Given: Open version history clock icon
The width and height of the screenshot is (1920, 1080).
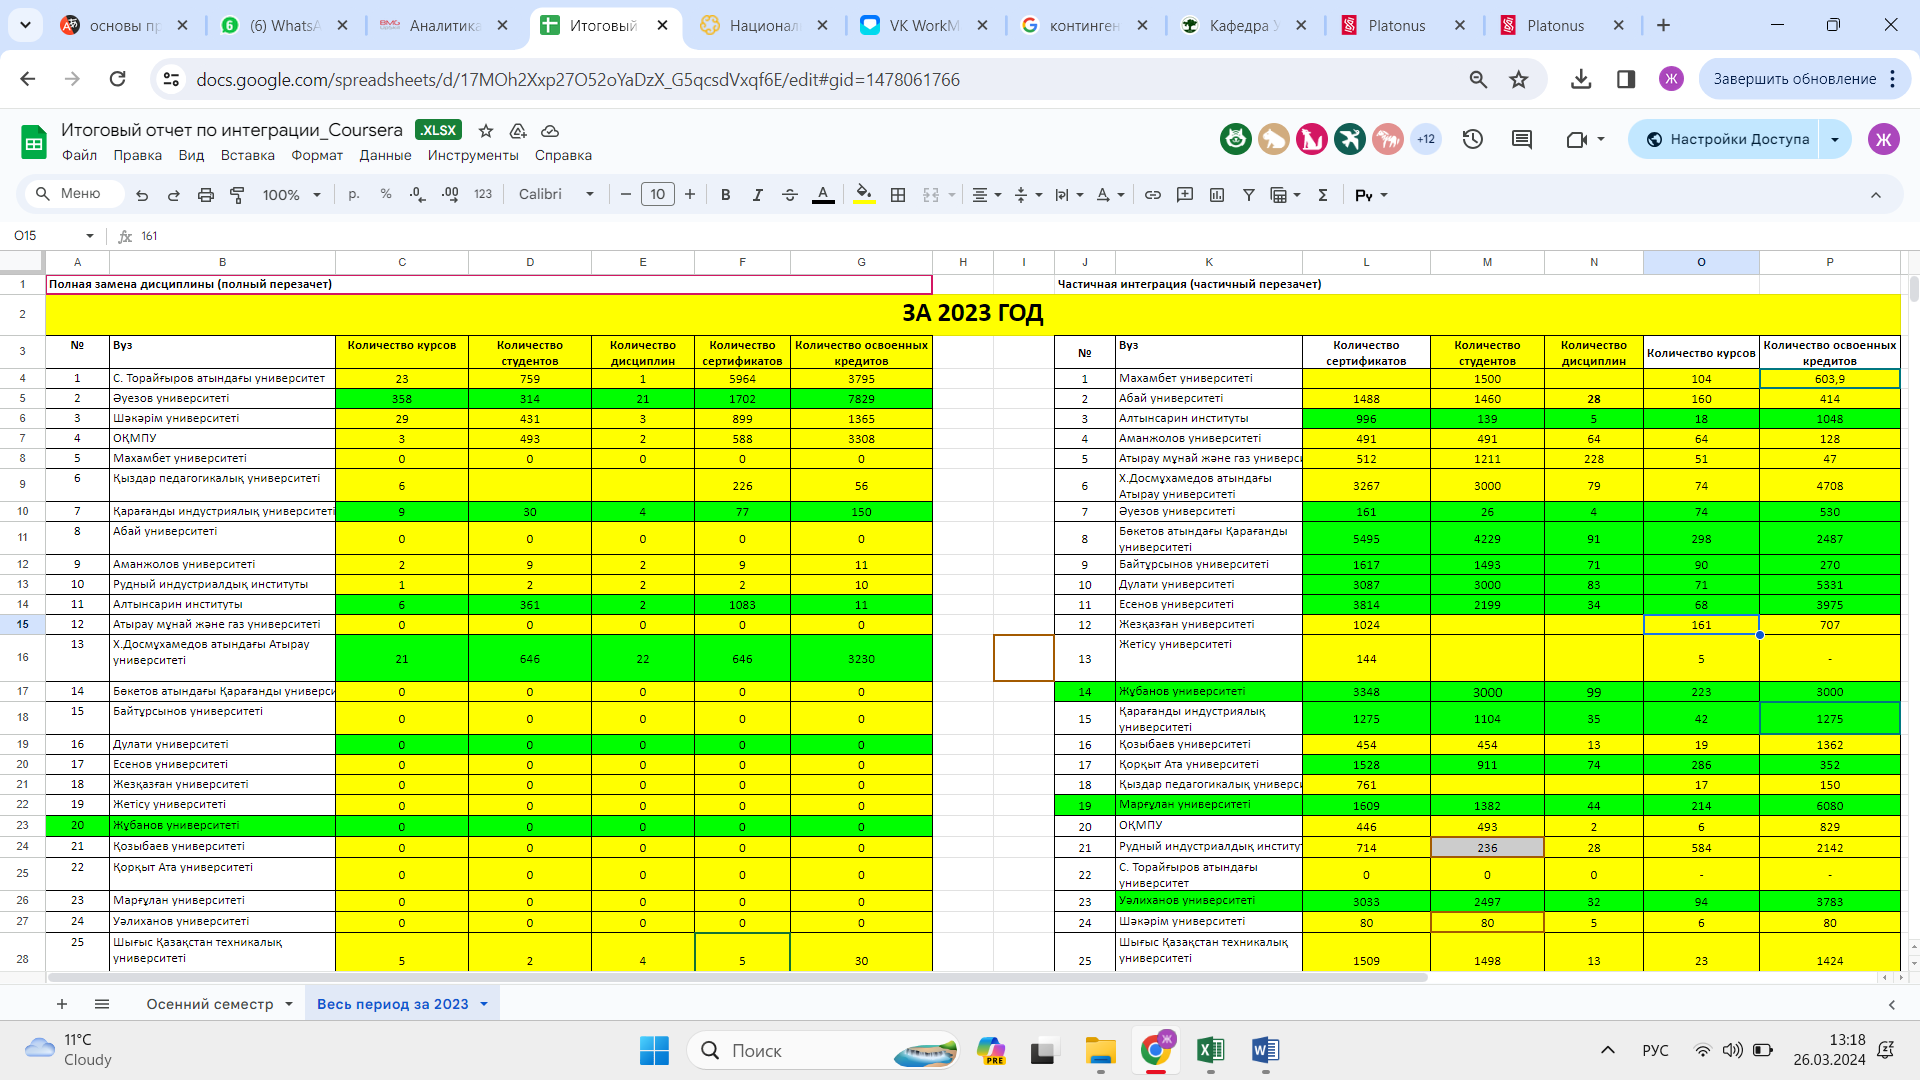Looking at the screenshot, I should (1472, 139).
